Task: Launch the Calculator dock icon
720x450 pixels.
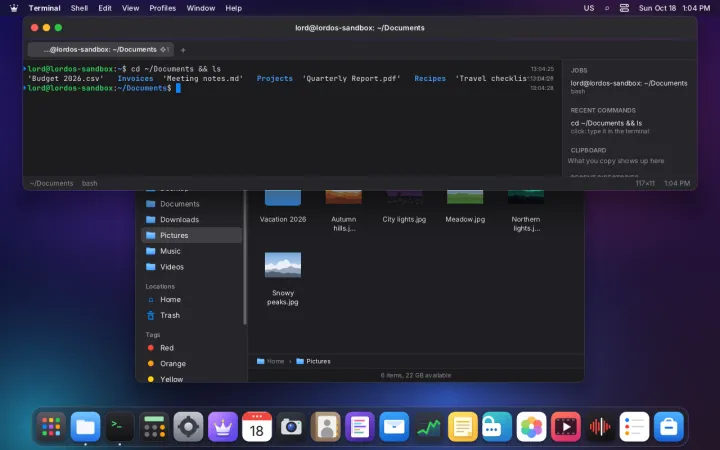Action: (154, 427)
